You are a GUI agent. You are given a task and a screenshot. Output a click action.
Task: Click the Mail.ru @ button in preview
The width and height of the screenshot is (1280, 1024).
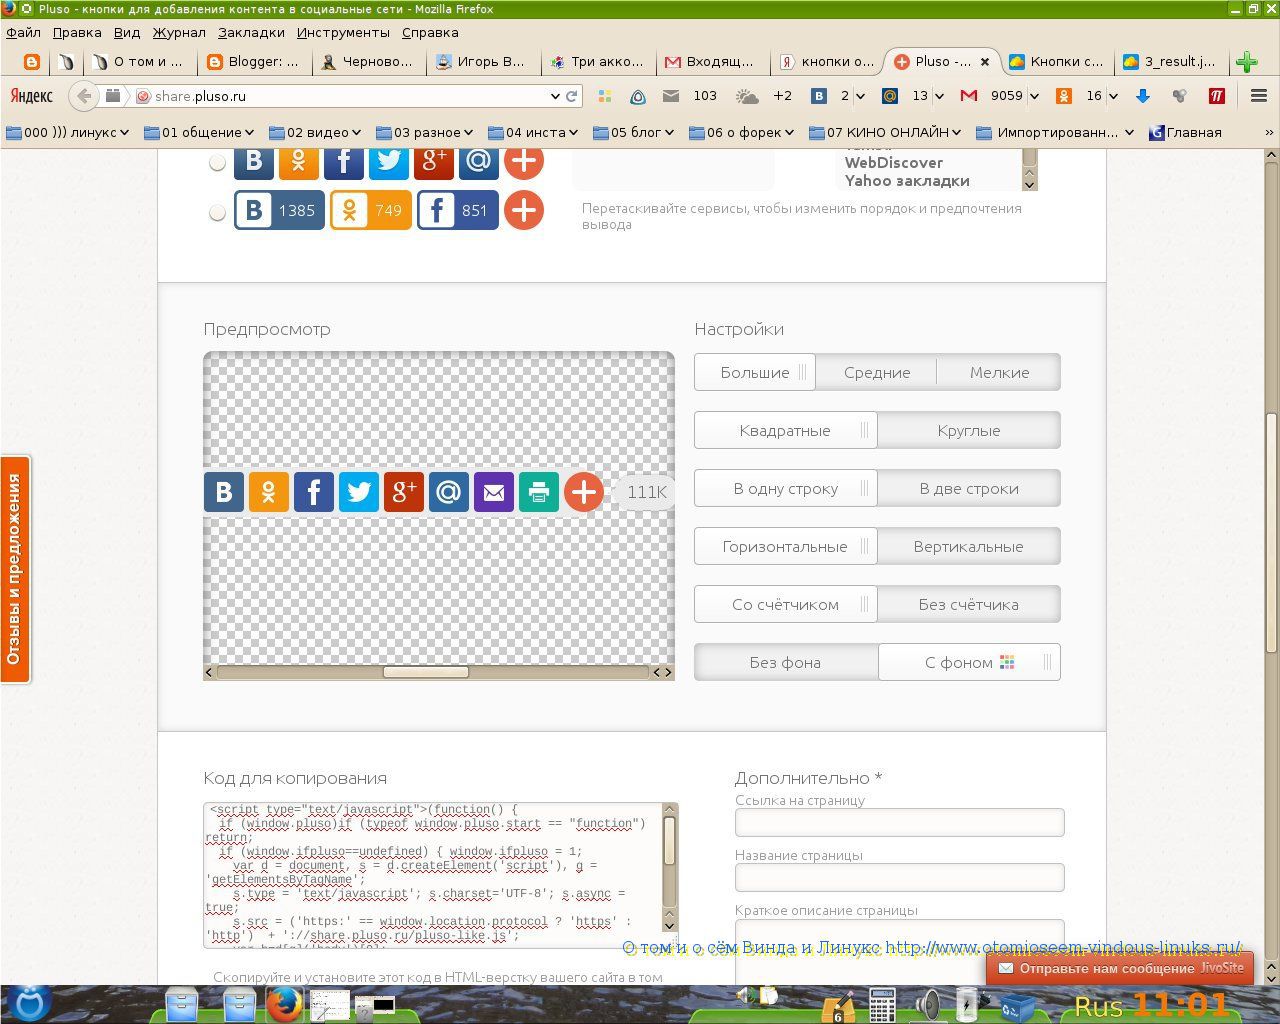pyautogui.click(x=449, y=492)
